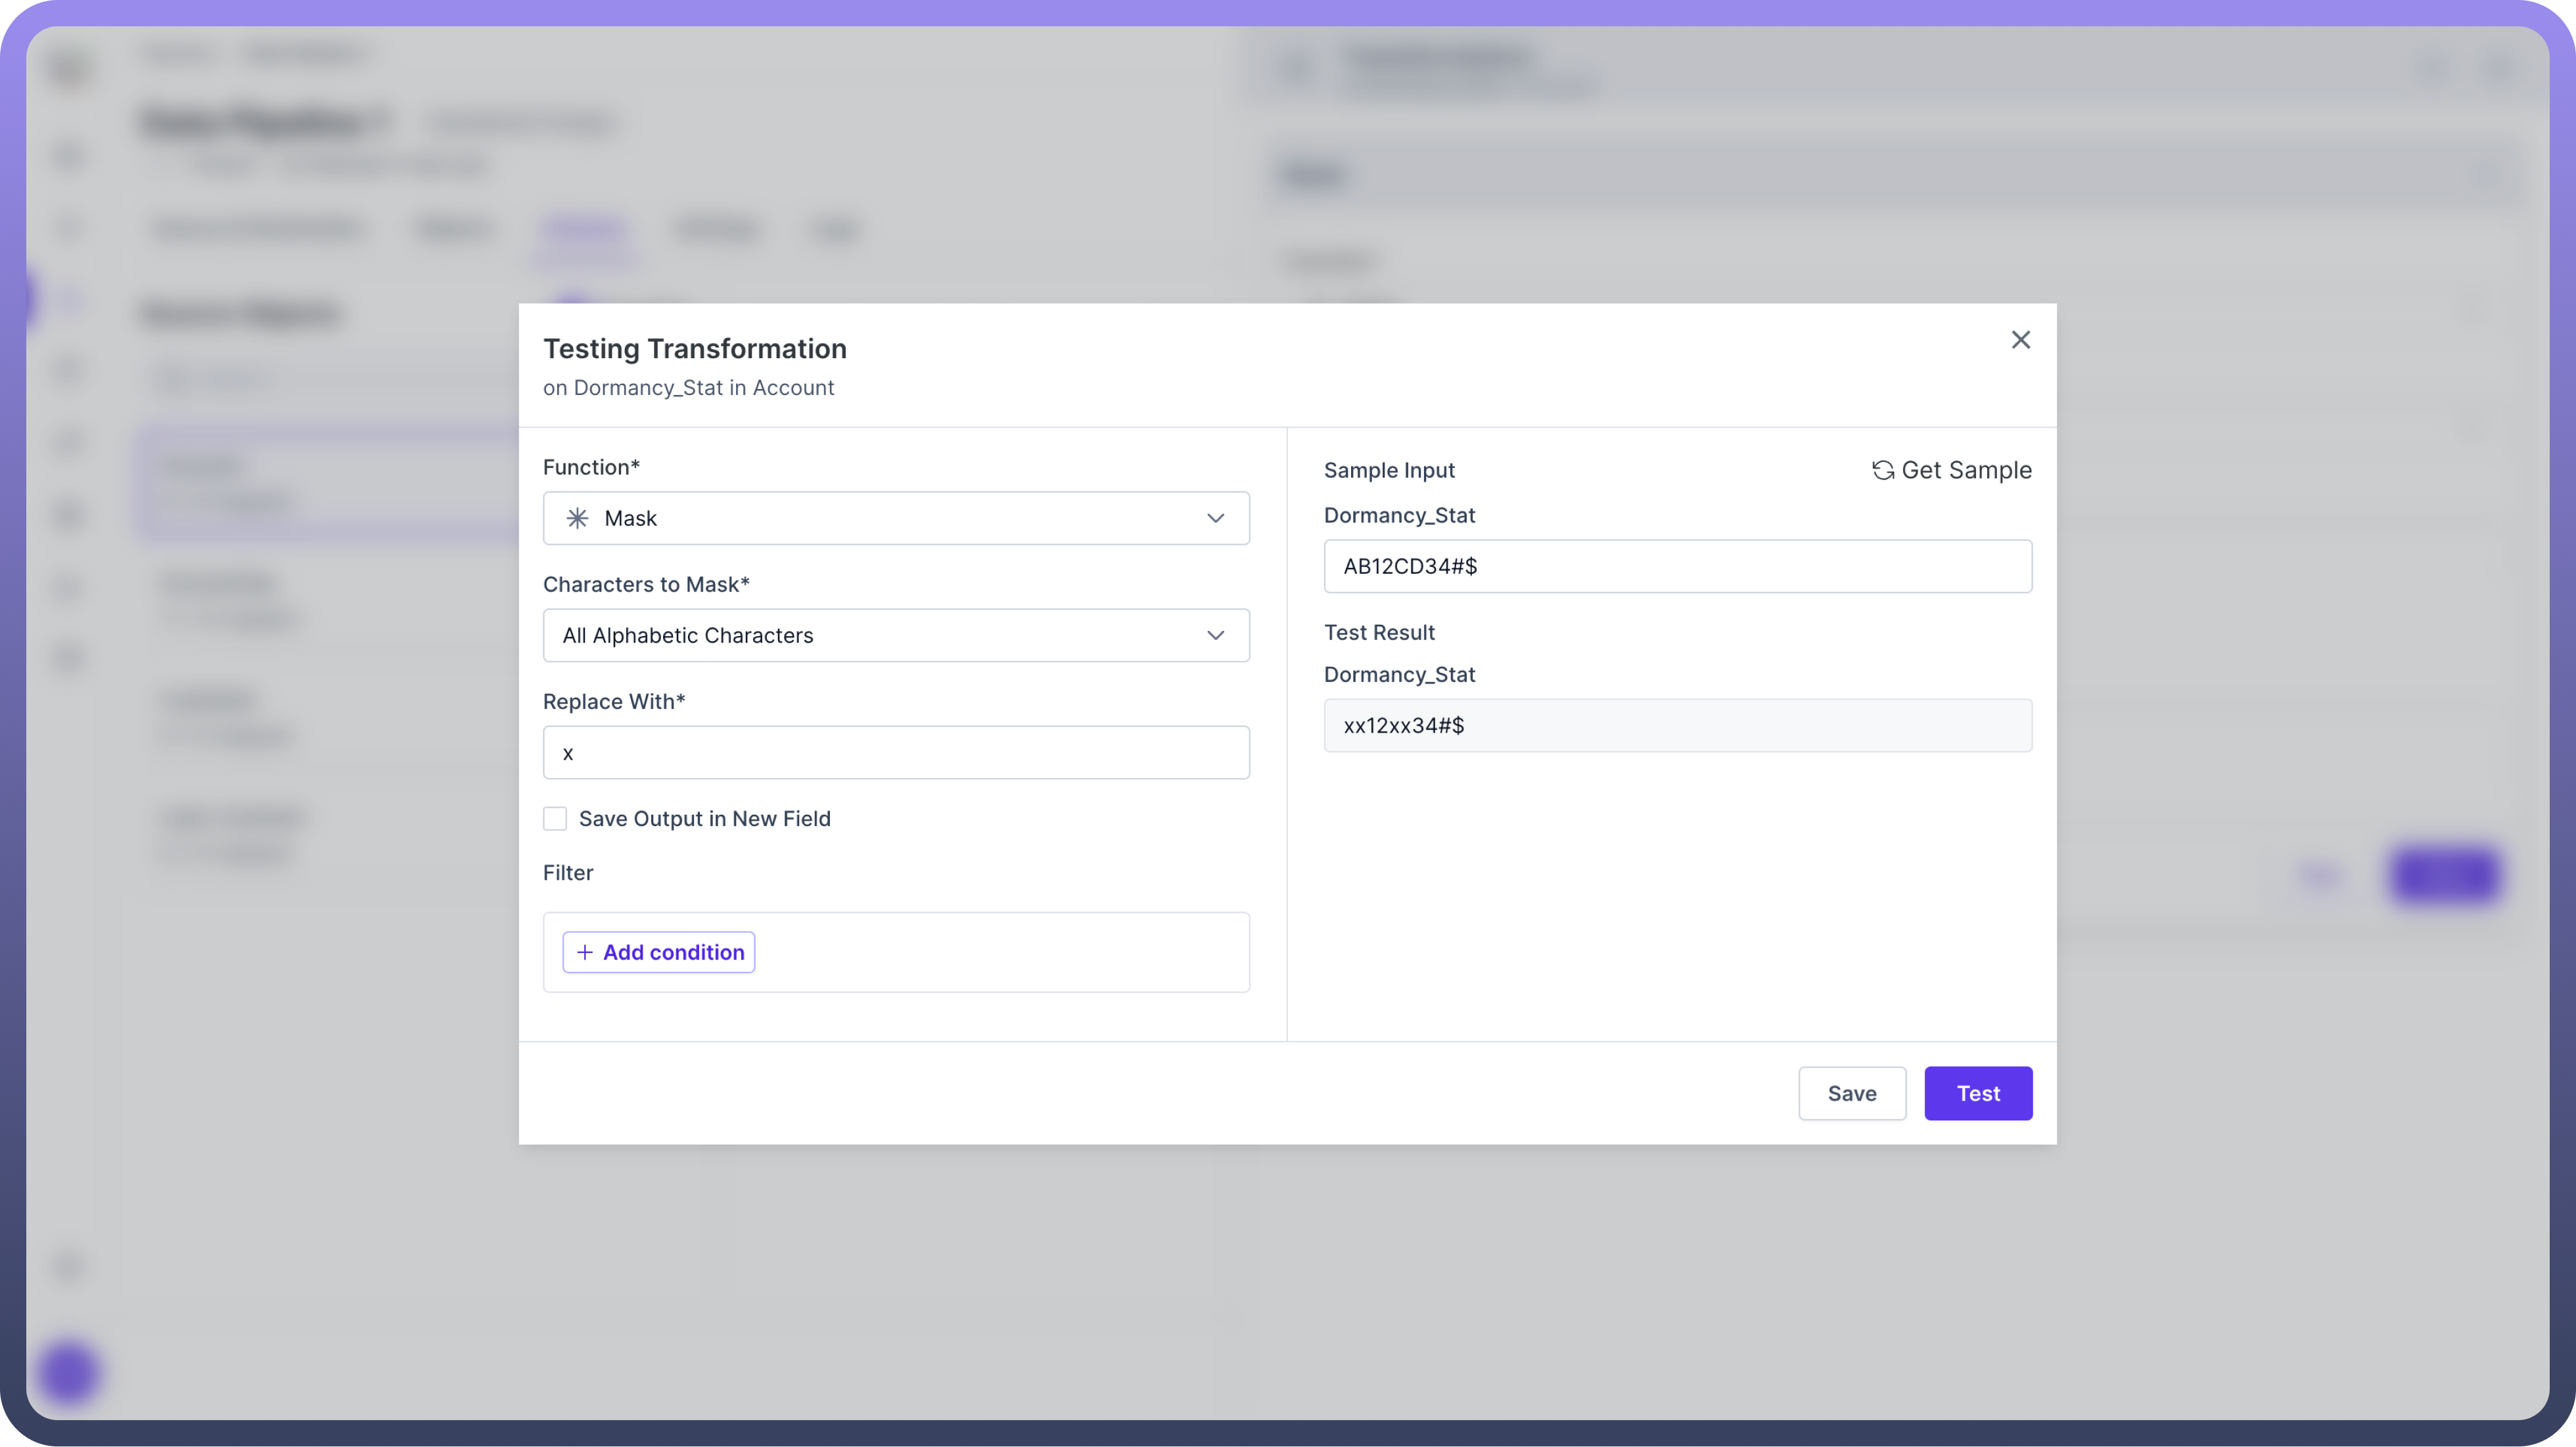Click the blurred purple avatar circle
Screen dimensions: 2576x1447
(x=68, y=1372)
